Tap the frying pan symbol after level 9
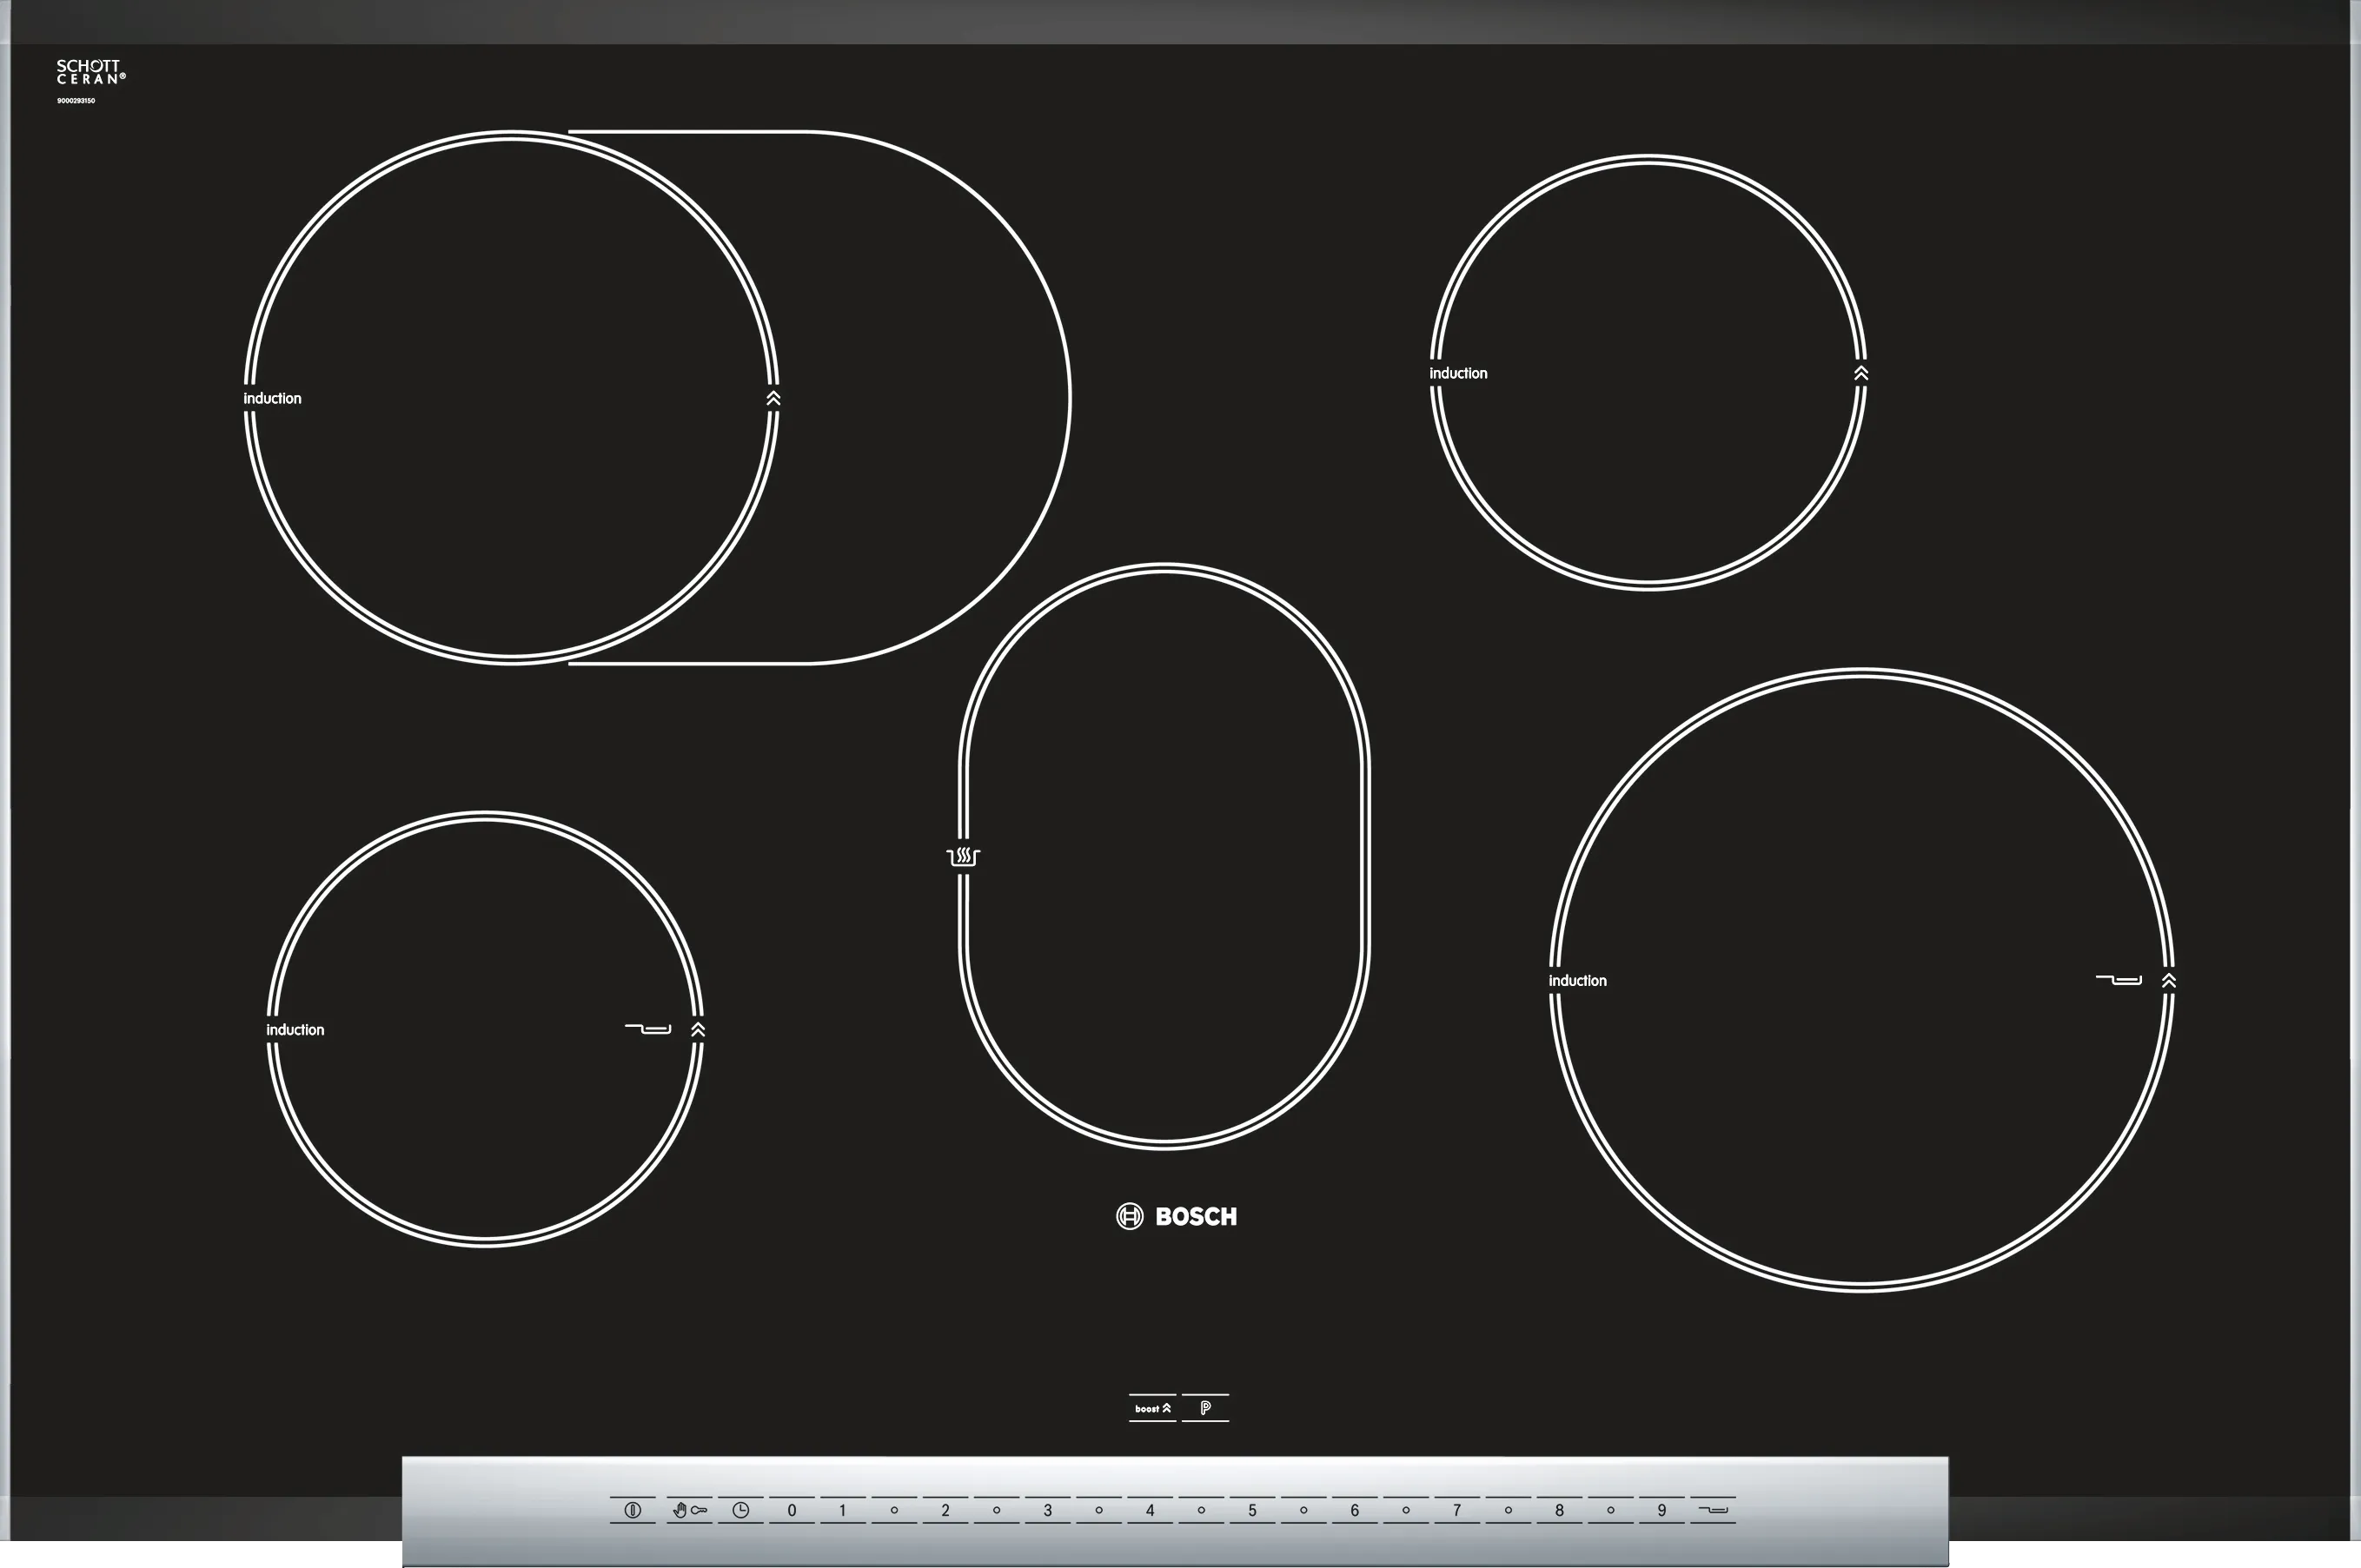The image size is (2361, 1568). point(1713,1510)
